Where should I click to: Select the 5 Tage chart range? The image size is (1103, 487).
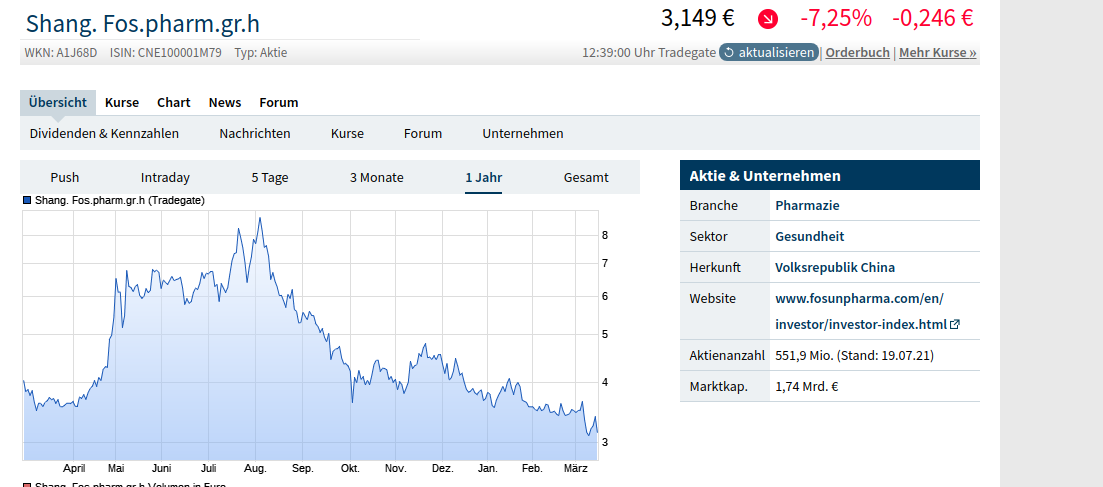(x=270, y=177)
